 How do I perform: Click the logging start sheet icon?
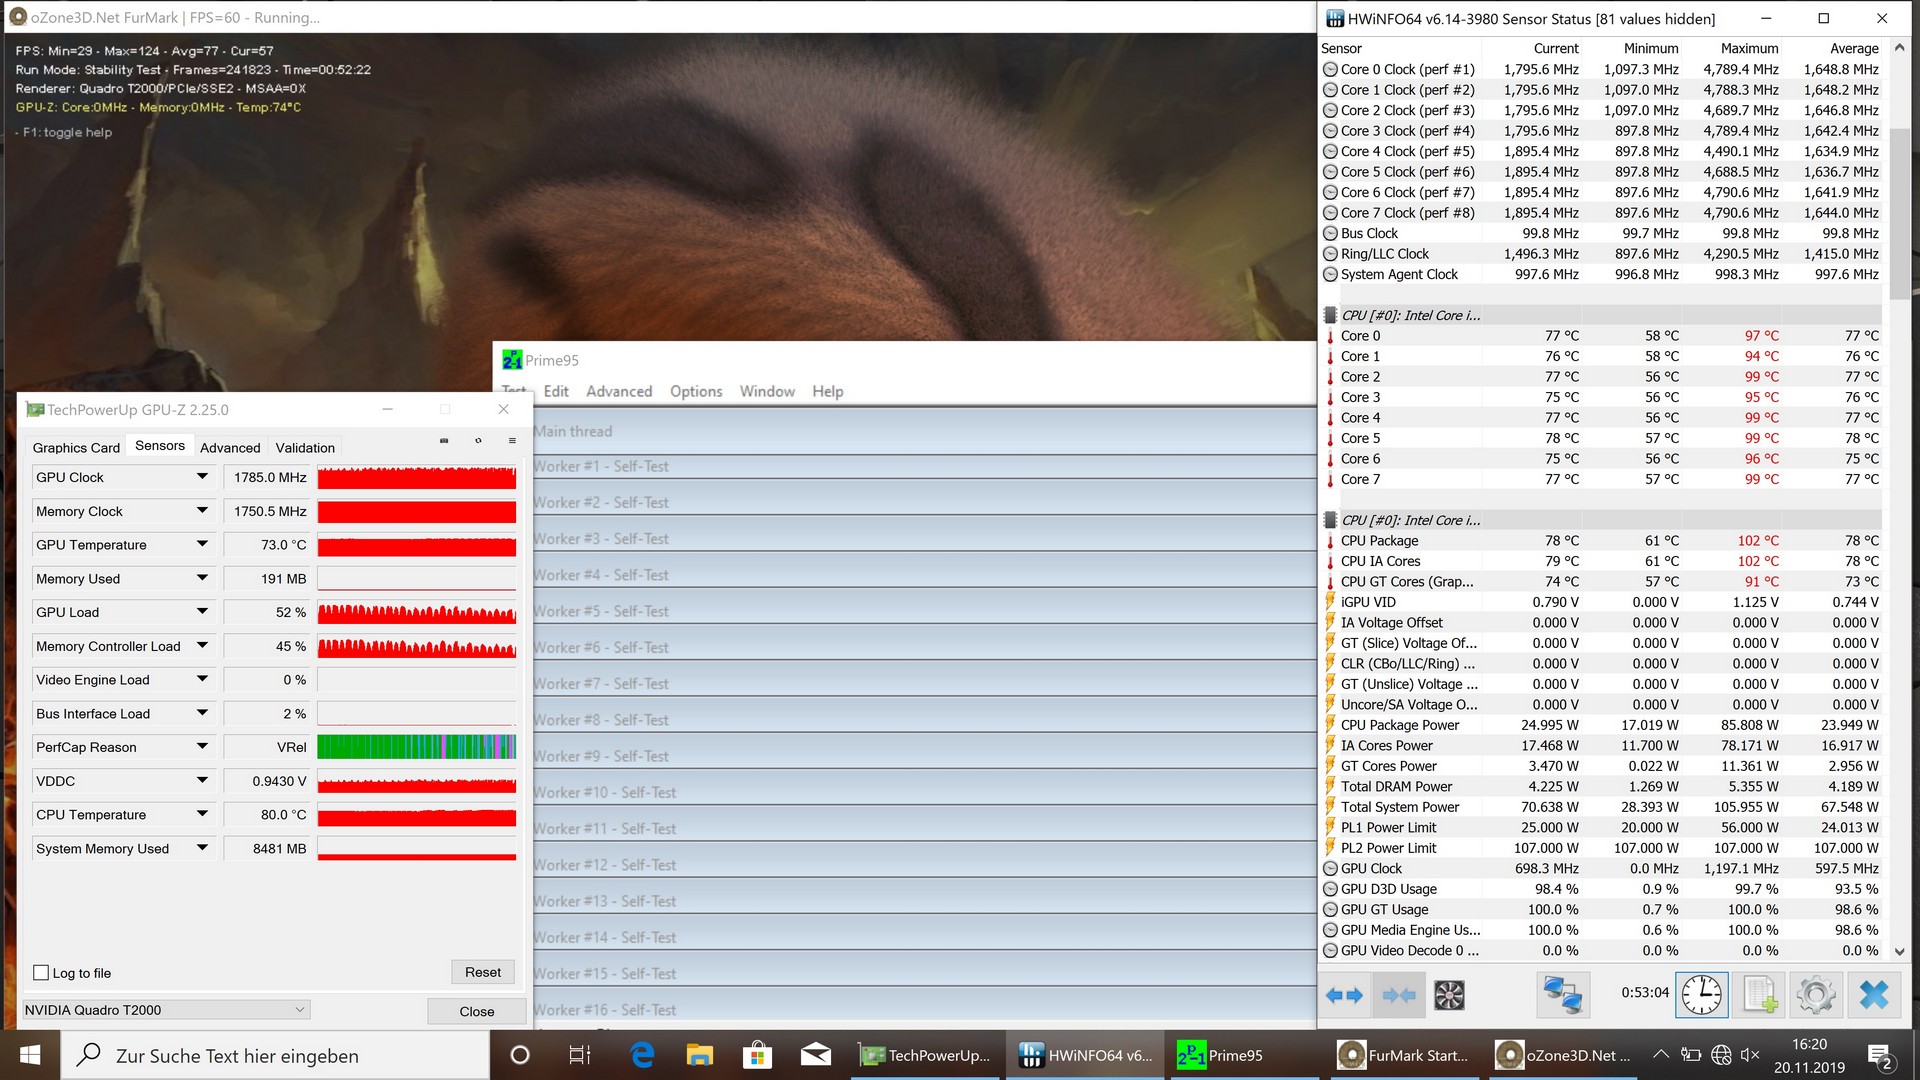click(1759, 995)
